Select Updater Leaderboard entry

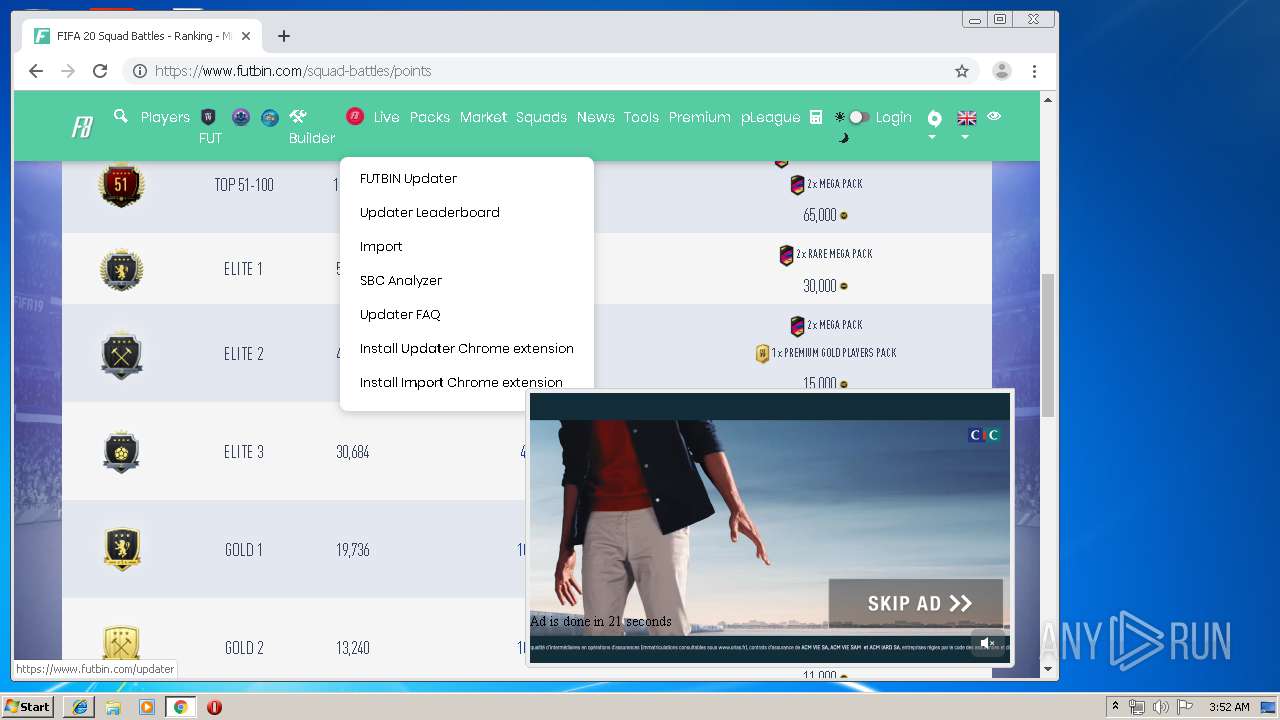click(x=429, y=212)
